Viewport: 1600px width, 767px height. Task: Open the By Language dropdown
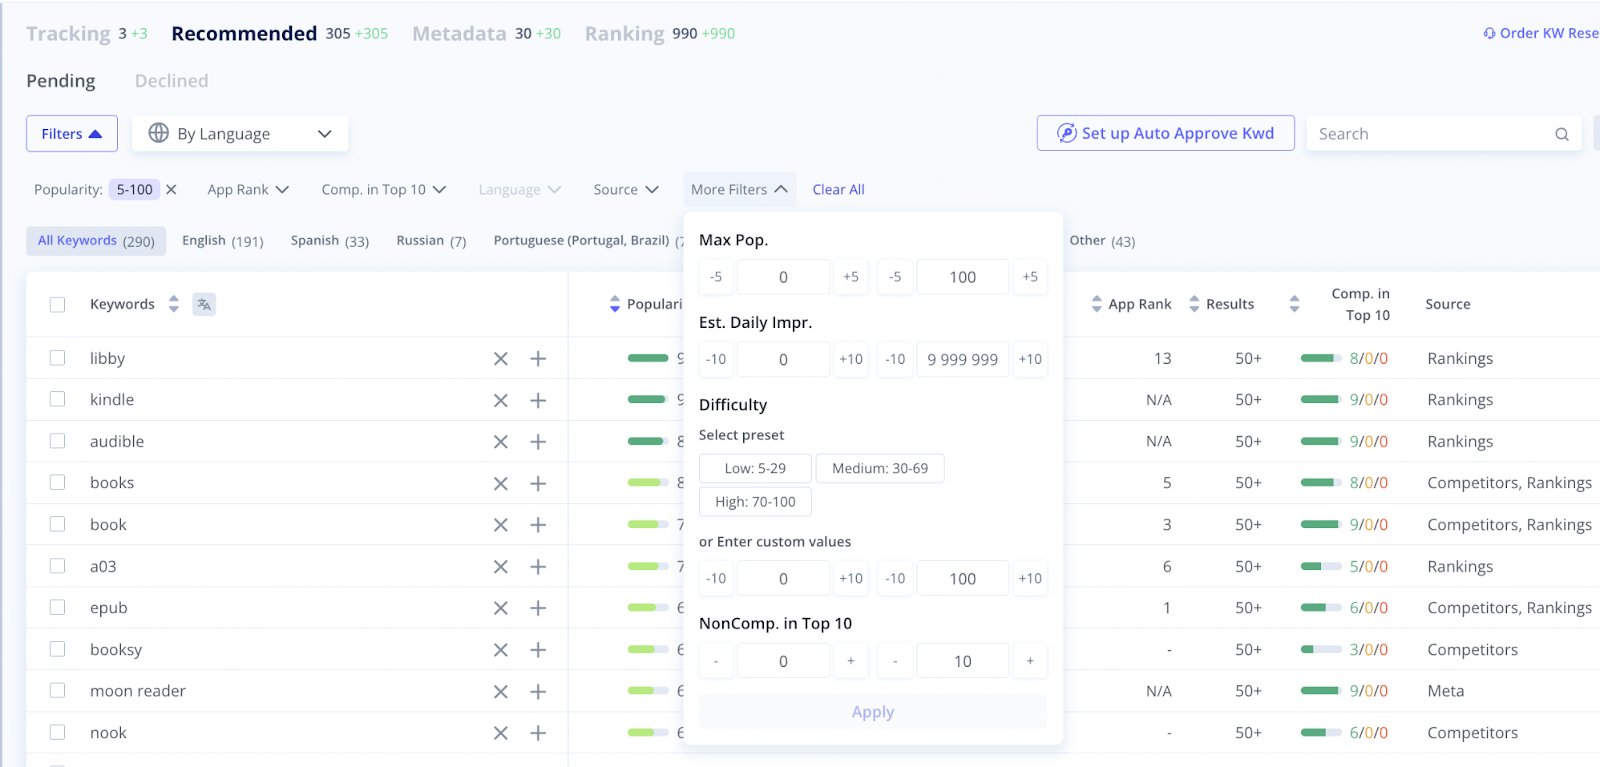pyautogui.click(x=240, y=134)
